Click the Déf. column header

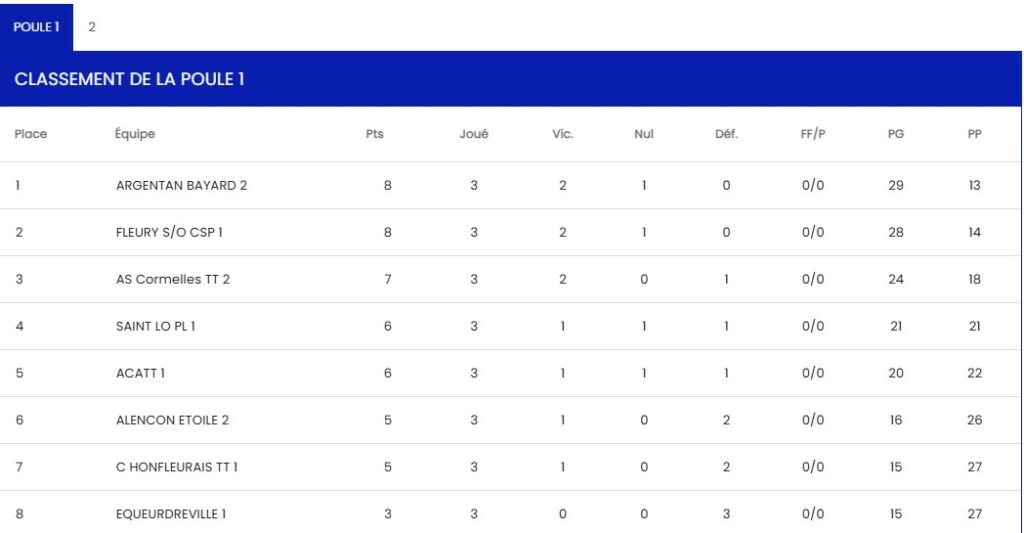[726, 134]
